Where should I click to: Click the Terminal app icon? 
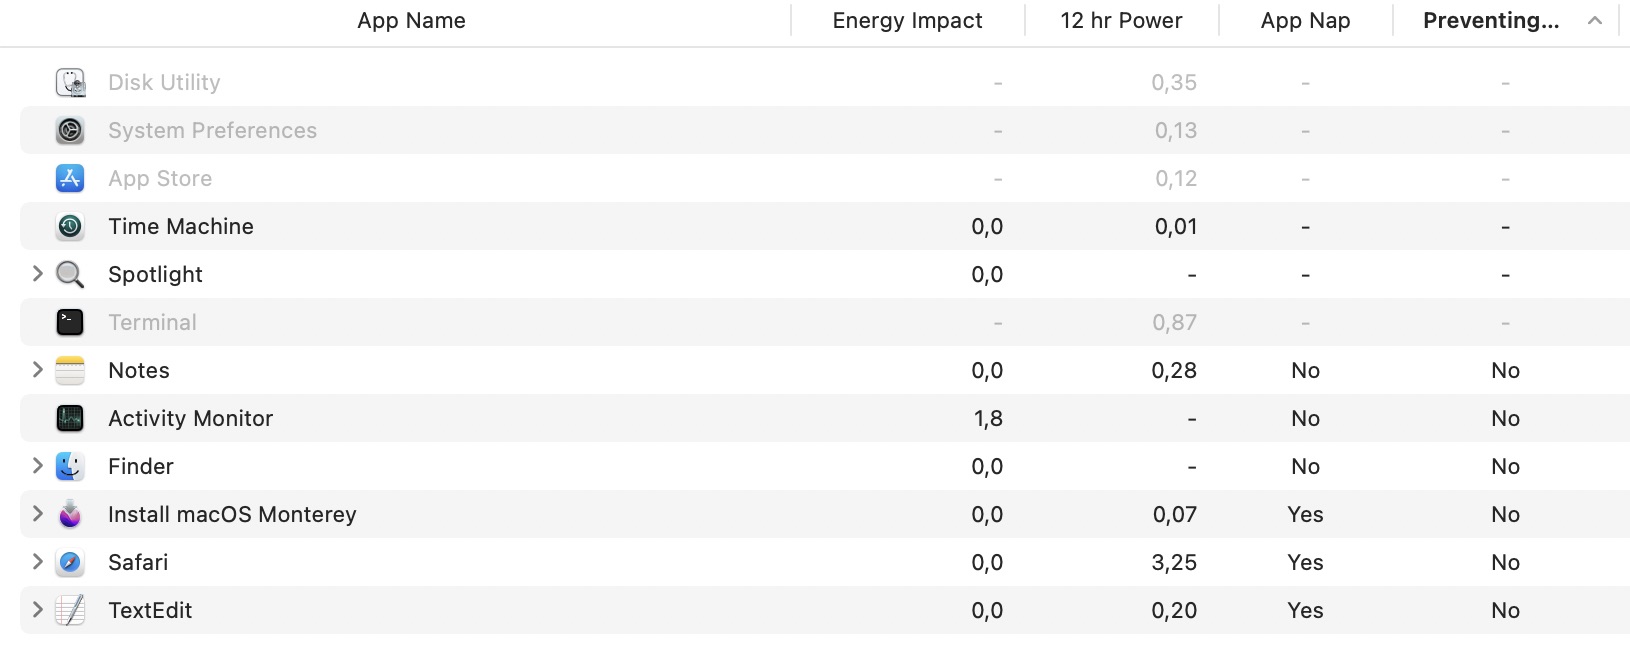[70, 322]
